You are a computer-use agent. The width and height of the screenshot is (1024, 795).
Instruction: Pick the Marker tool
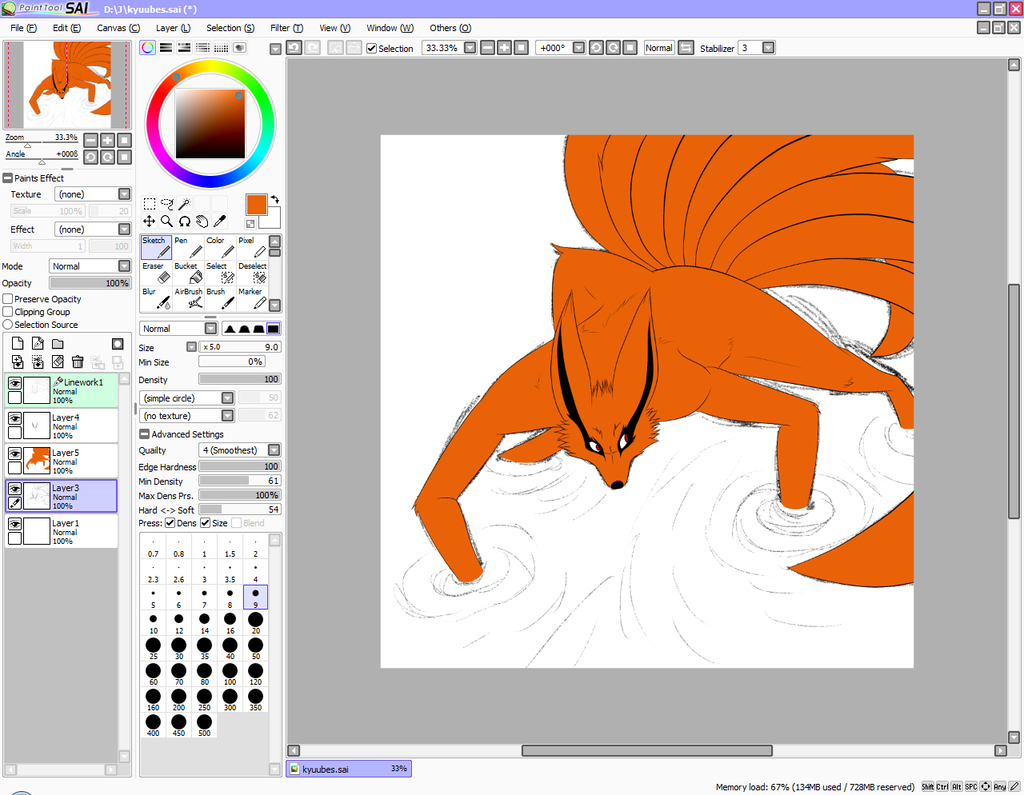(252, 299)
